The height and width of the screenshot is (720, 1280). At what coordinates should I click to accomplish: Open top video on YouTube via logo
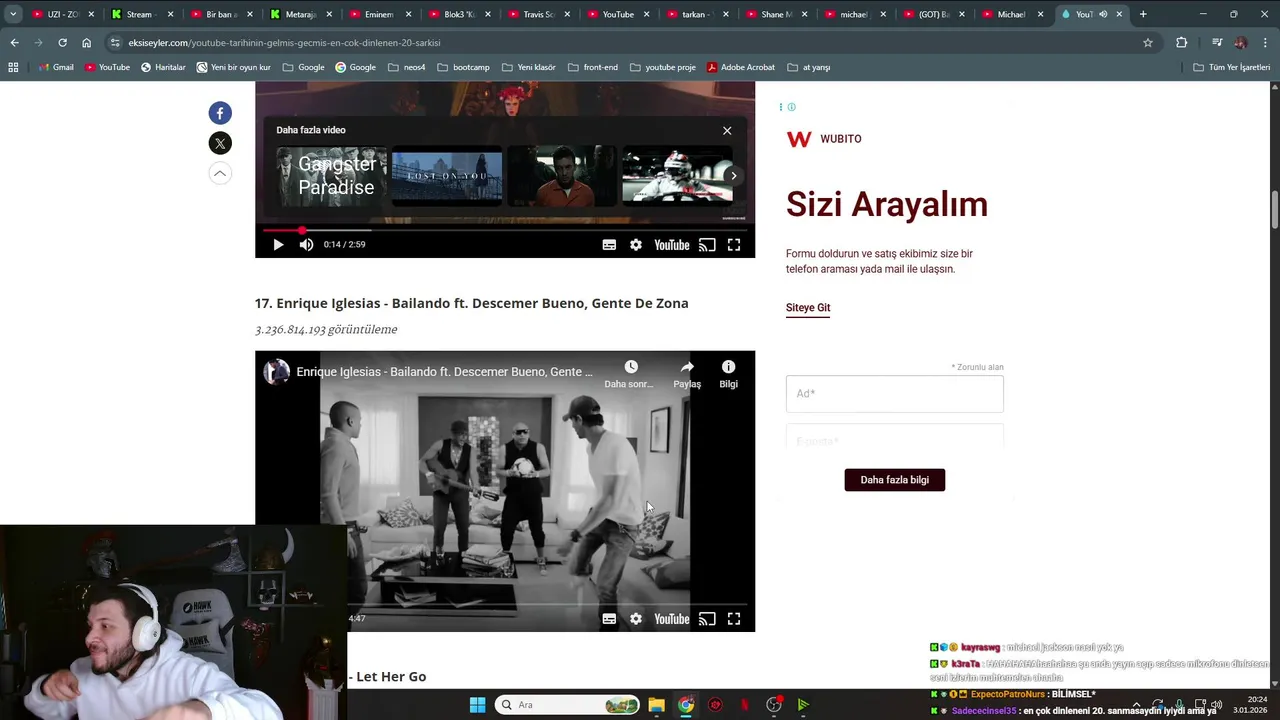point(672,245)
